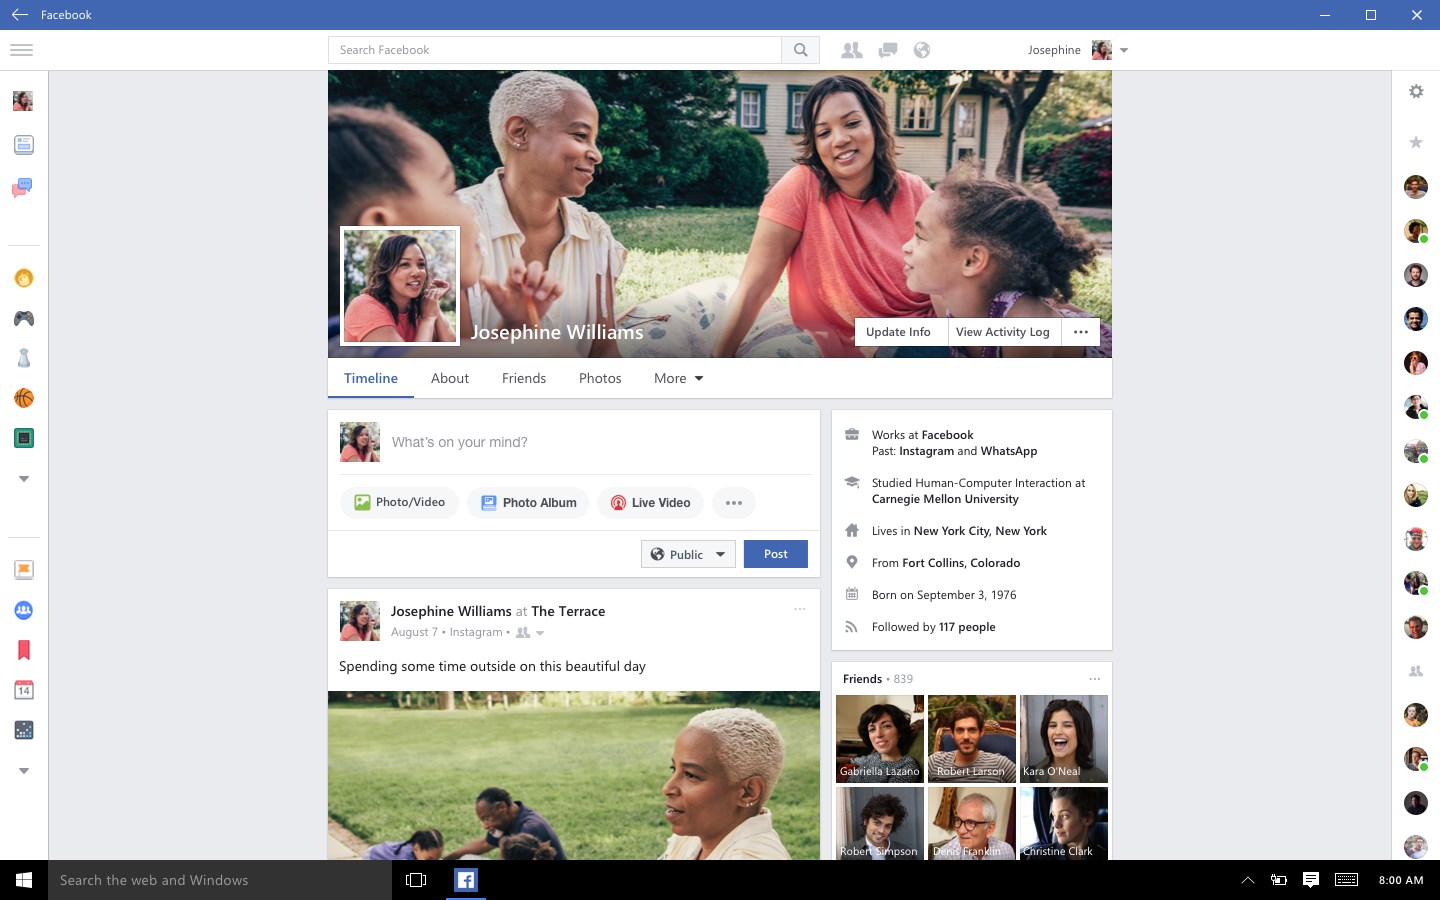Expand the explore list arrow below apps icon
This screenshot has height=900, width=1440.
click(24, 771)
